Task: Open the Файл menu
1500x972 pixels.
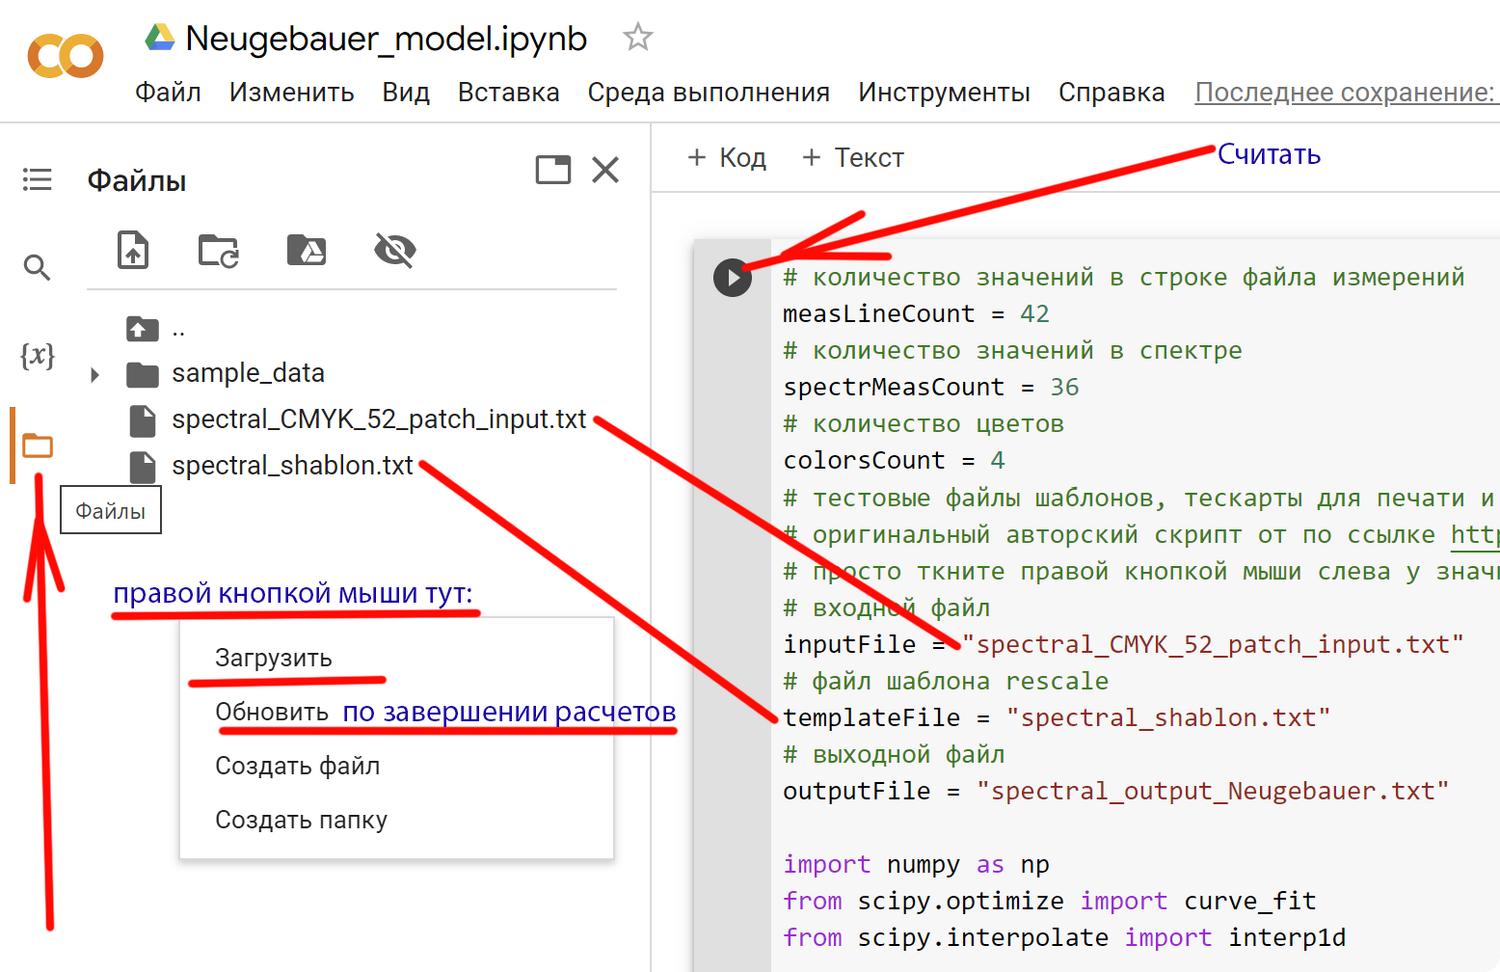Action: (168, 92)
